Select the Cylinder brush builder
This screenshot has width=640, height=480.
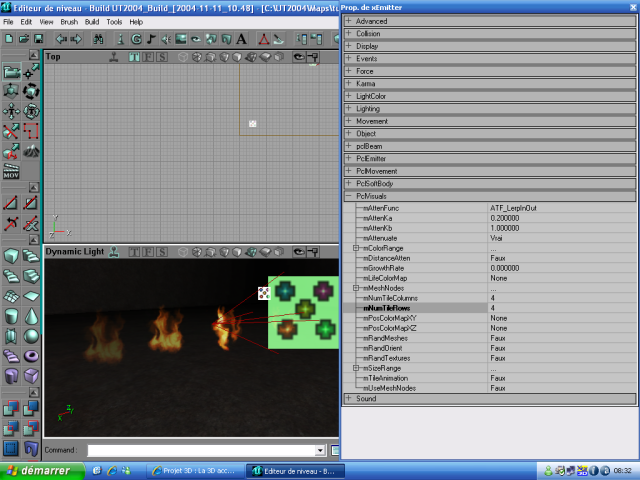pyautogui.click(x=11, y=316)
